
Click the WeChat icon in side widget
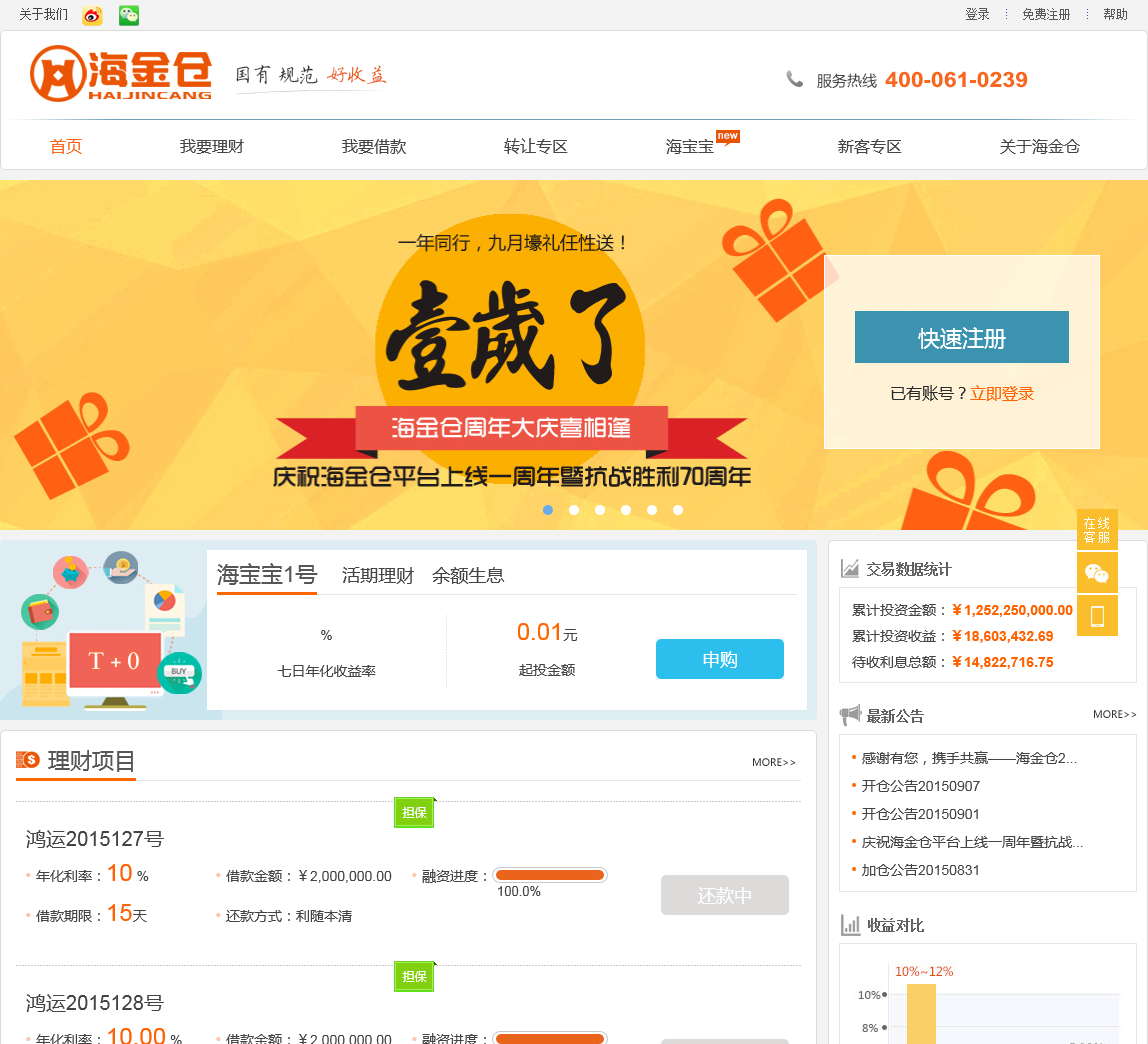click(x=1097, y=573)
